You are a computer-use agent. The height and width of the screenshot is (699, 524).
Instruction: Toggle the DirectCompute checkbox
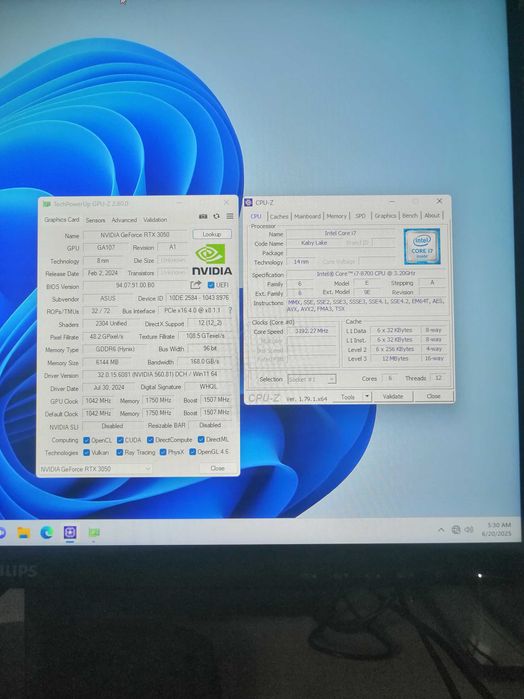tap(150, 440)
